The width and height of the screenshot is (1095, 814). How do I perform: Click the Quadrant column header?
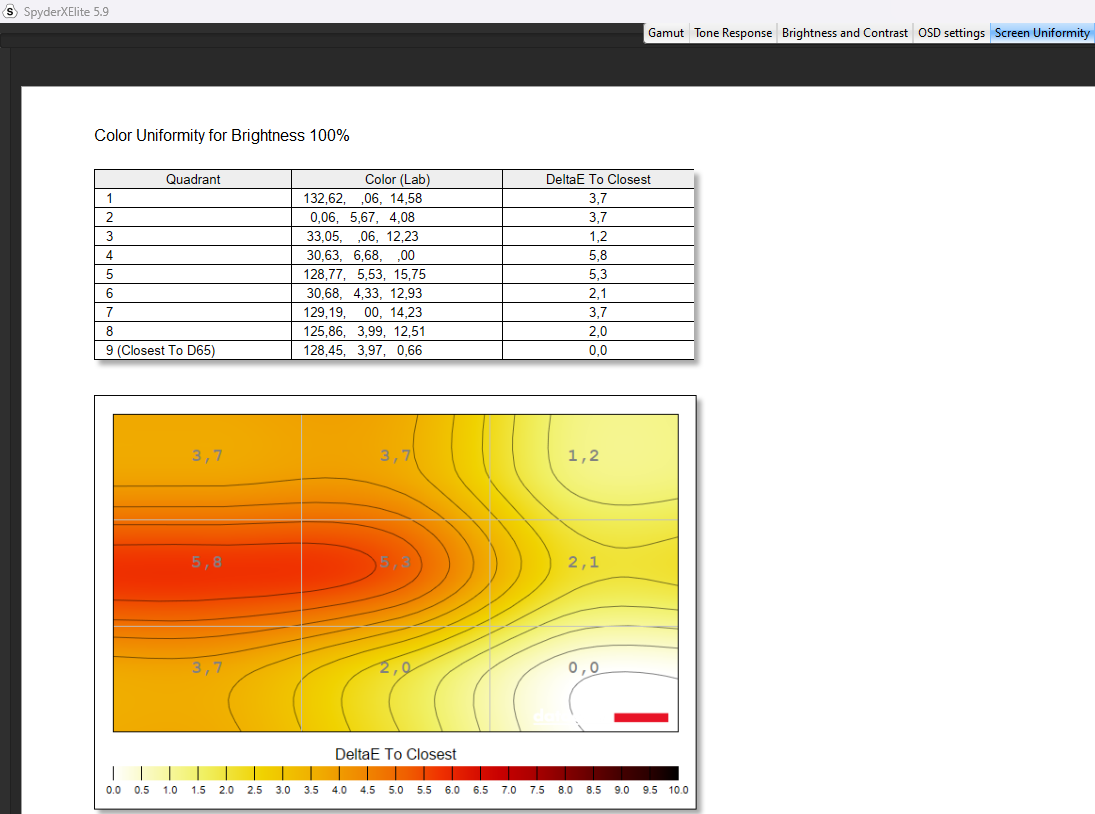point(193,180)
